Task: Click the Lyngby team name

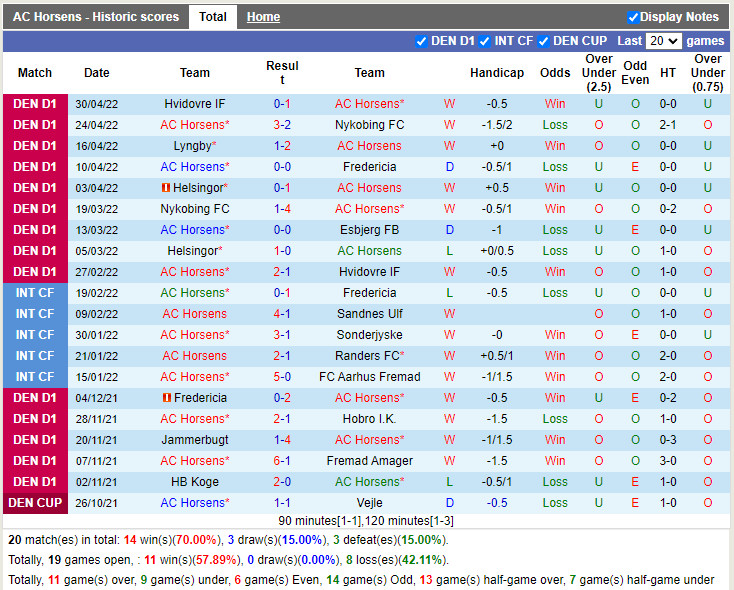Action: [x=194, y=146]
